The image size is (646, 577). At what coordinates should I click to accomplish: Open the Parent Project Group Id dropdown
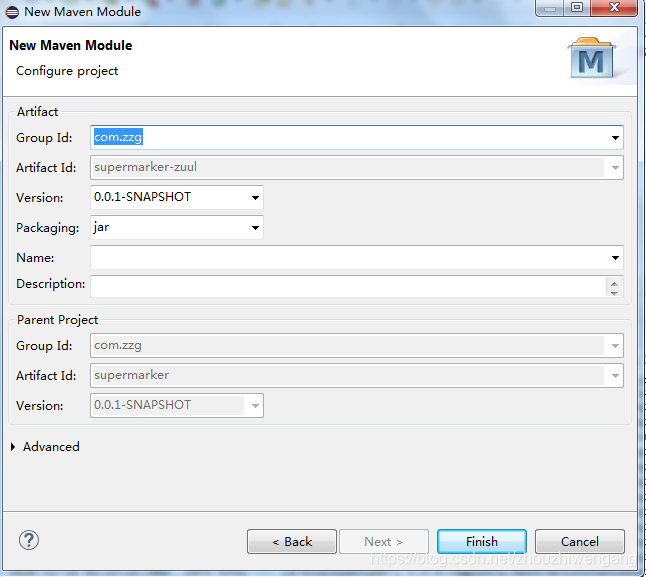coord(615,346)
